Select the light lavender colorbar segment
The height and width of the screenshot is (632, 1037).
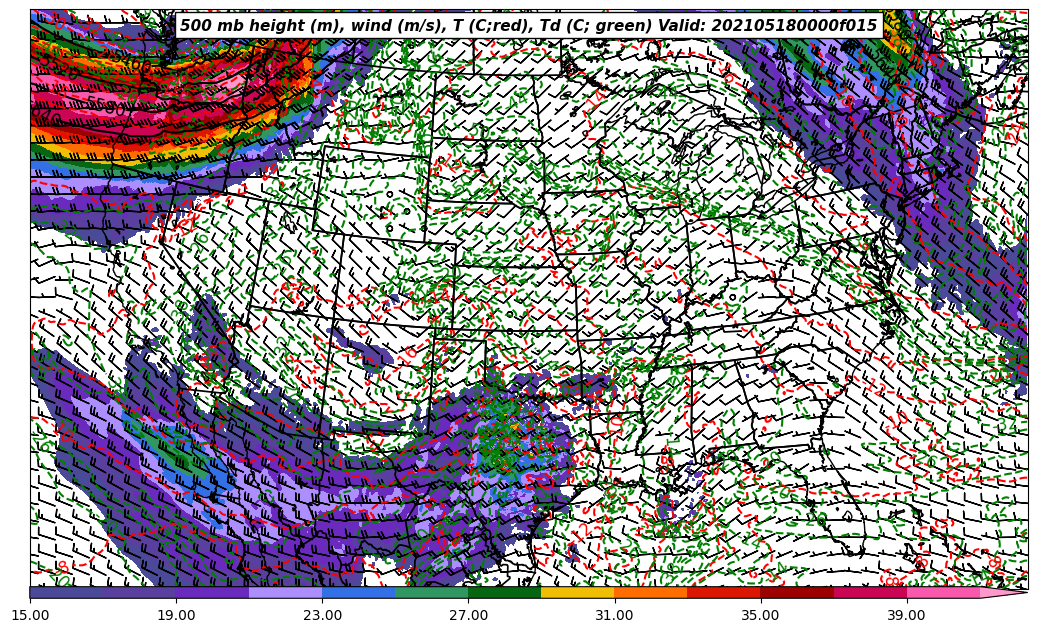[285, 592]
